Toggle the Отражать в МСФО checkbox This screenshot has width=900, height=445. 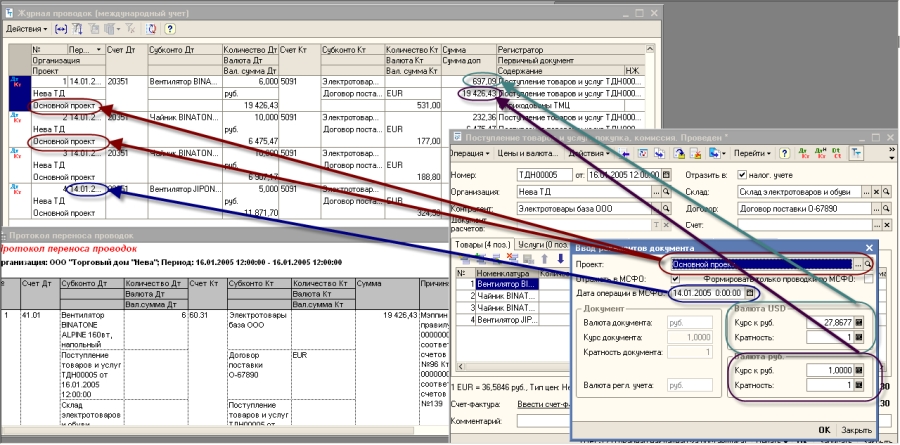(x=675, y=279)
